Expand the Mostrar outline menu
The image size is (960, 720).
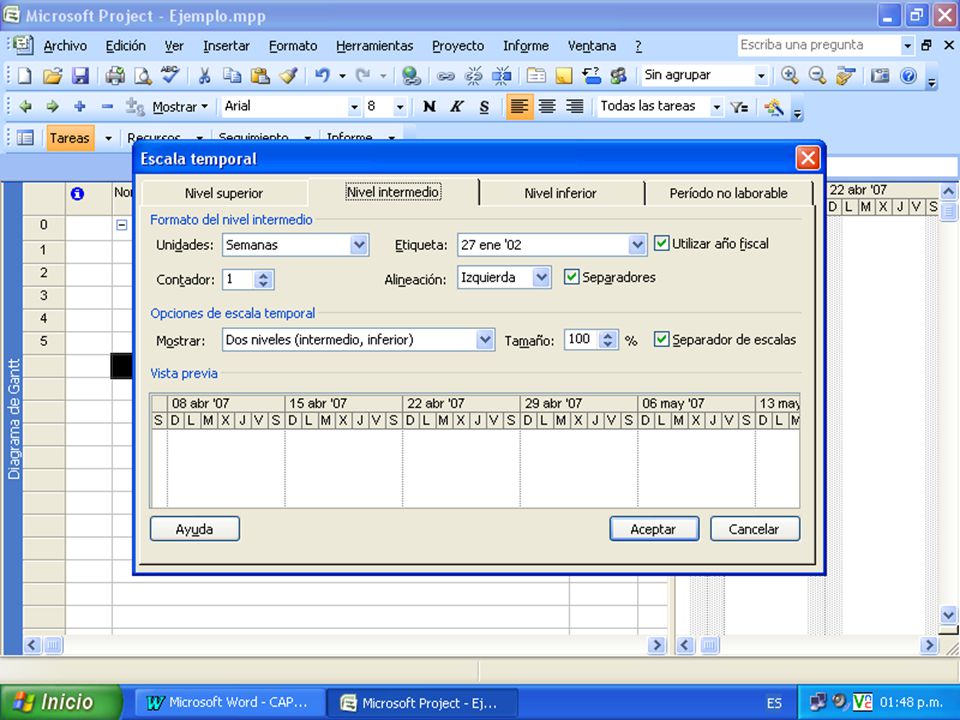click(x=180, y=107)
